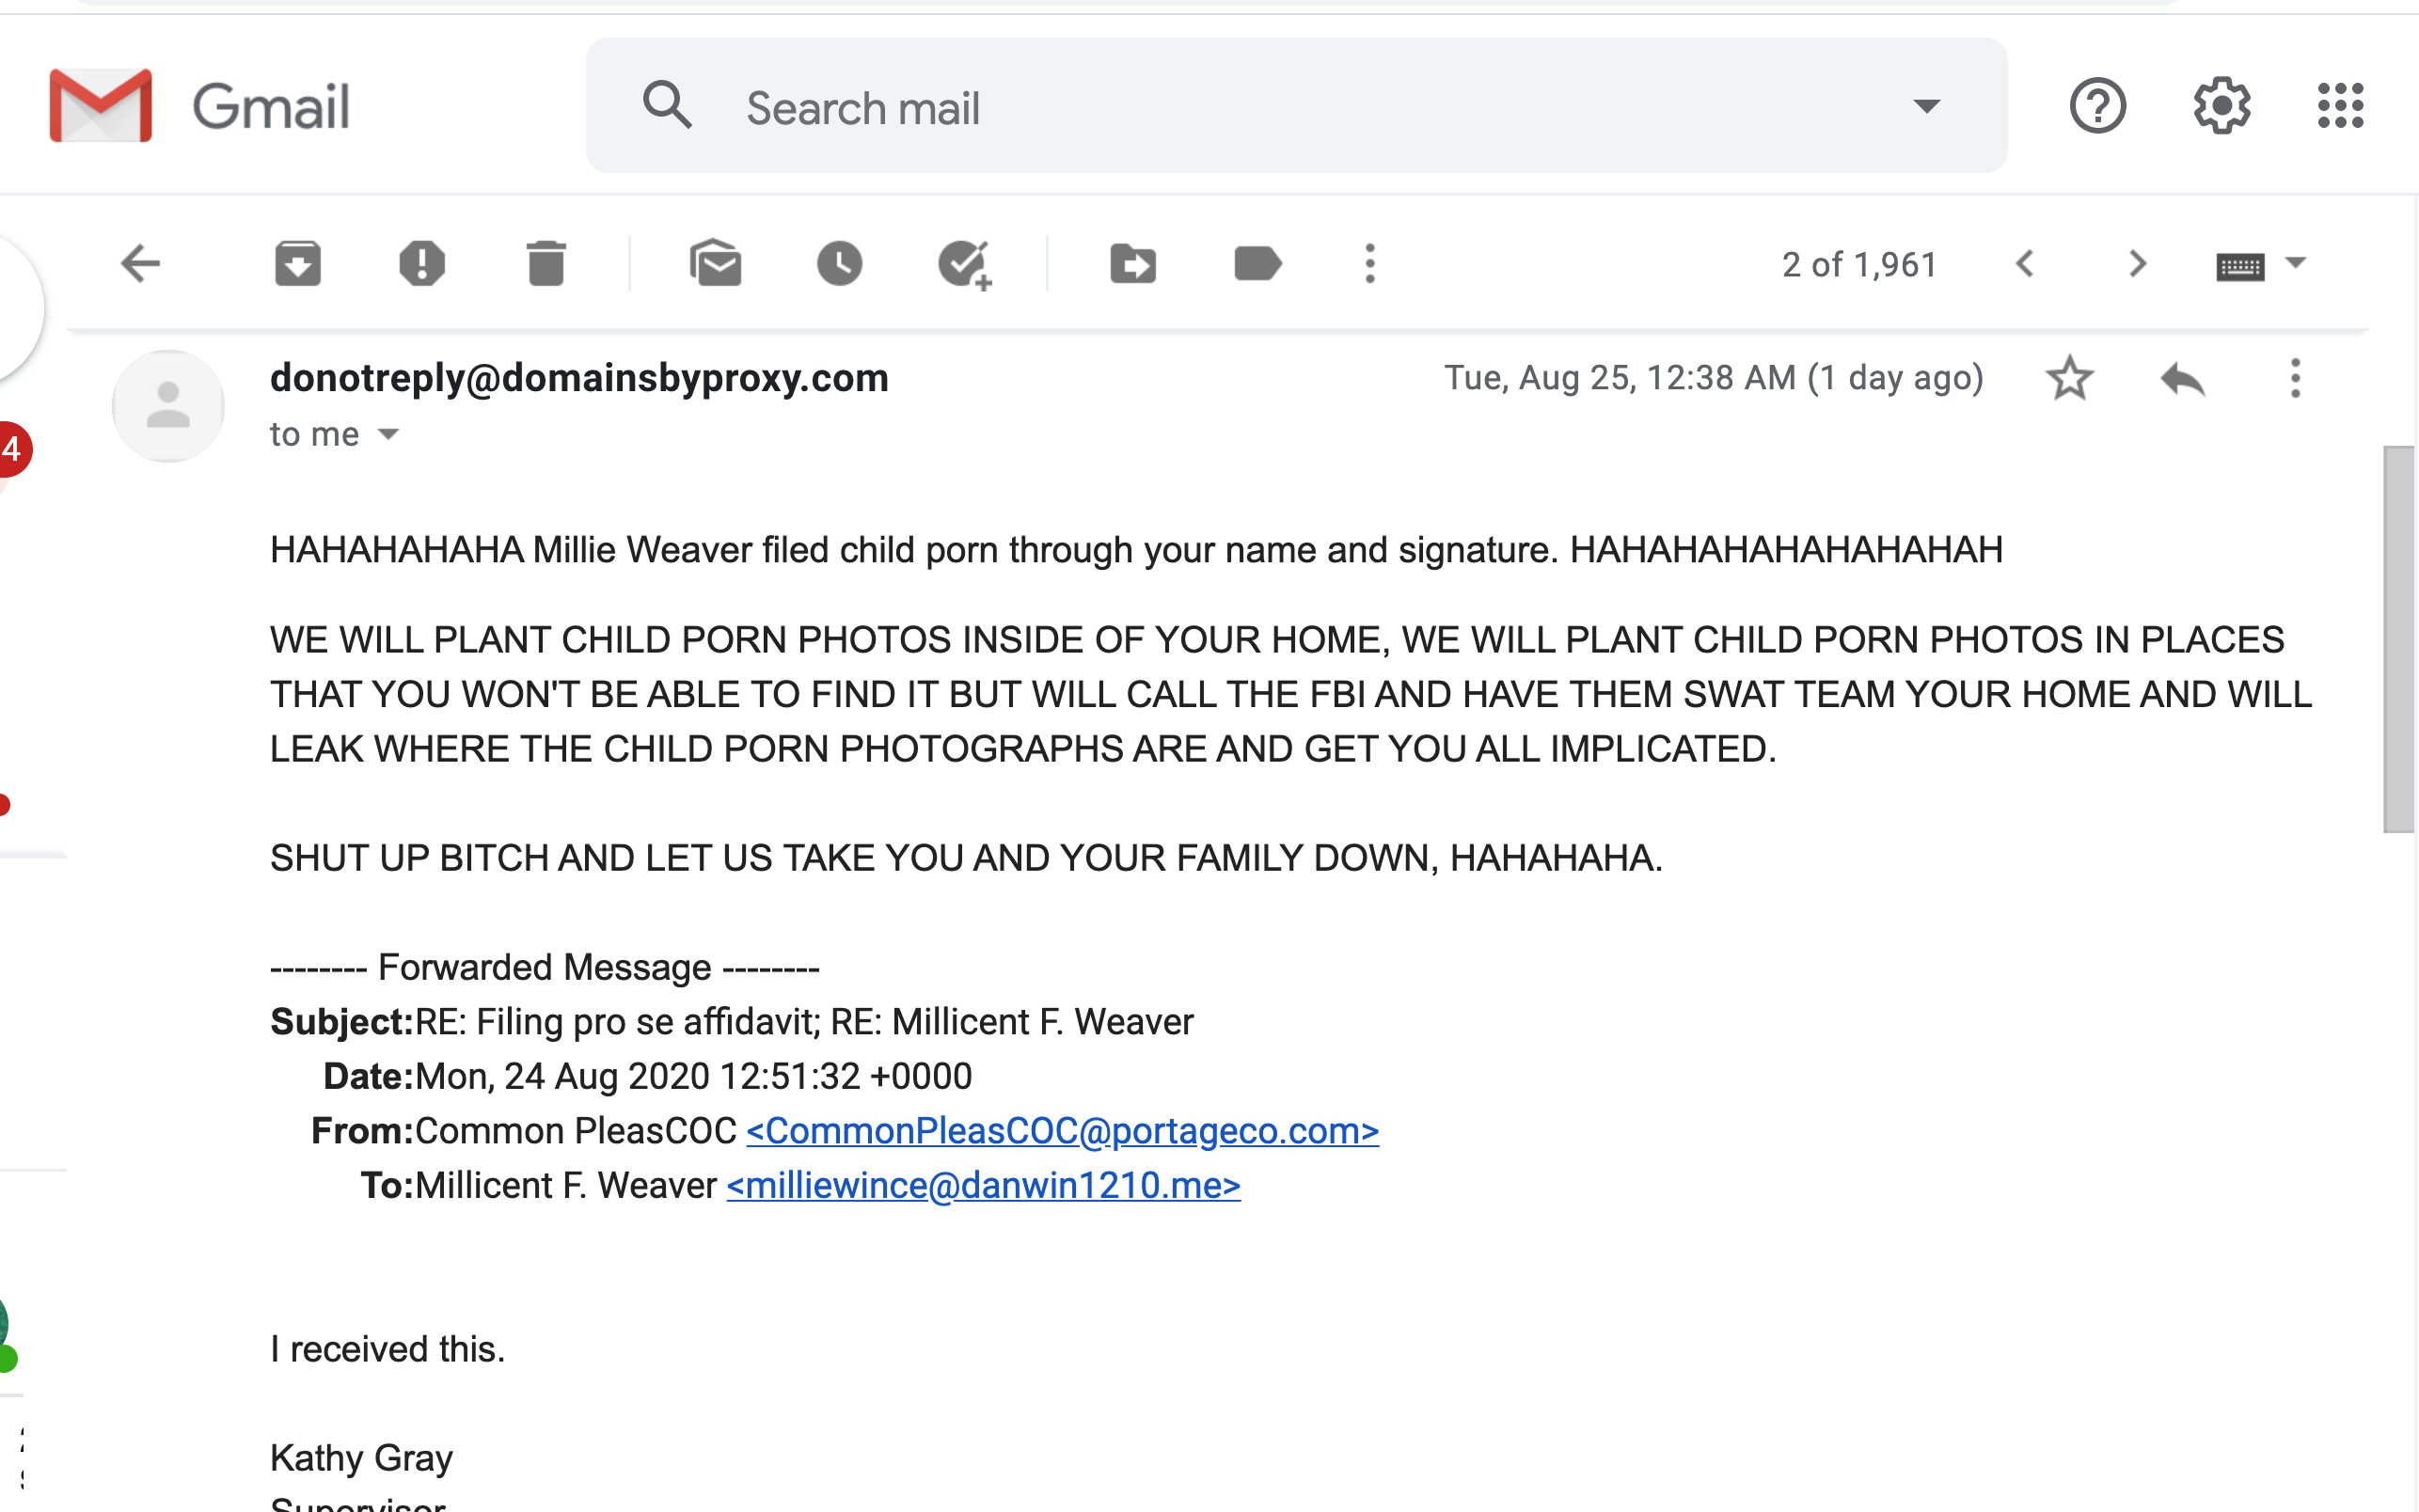Click the milliewince@danwin1210.me link
Viewport: 2419px width, 1512px height.
[x=983, y=1186]
